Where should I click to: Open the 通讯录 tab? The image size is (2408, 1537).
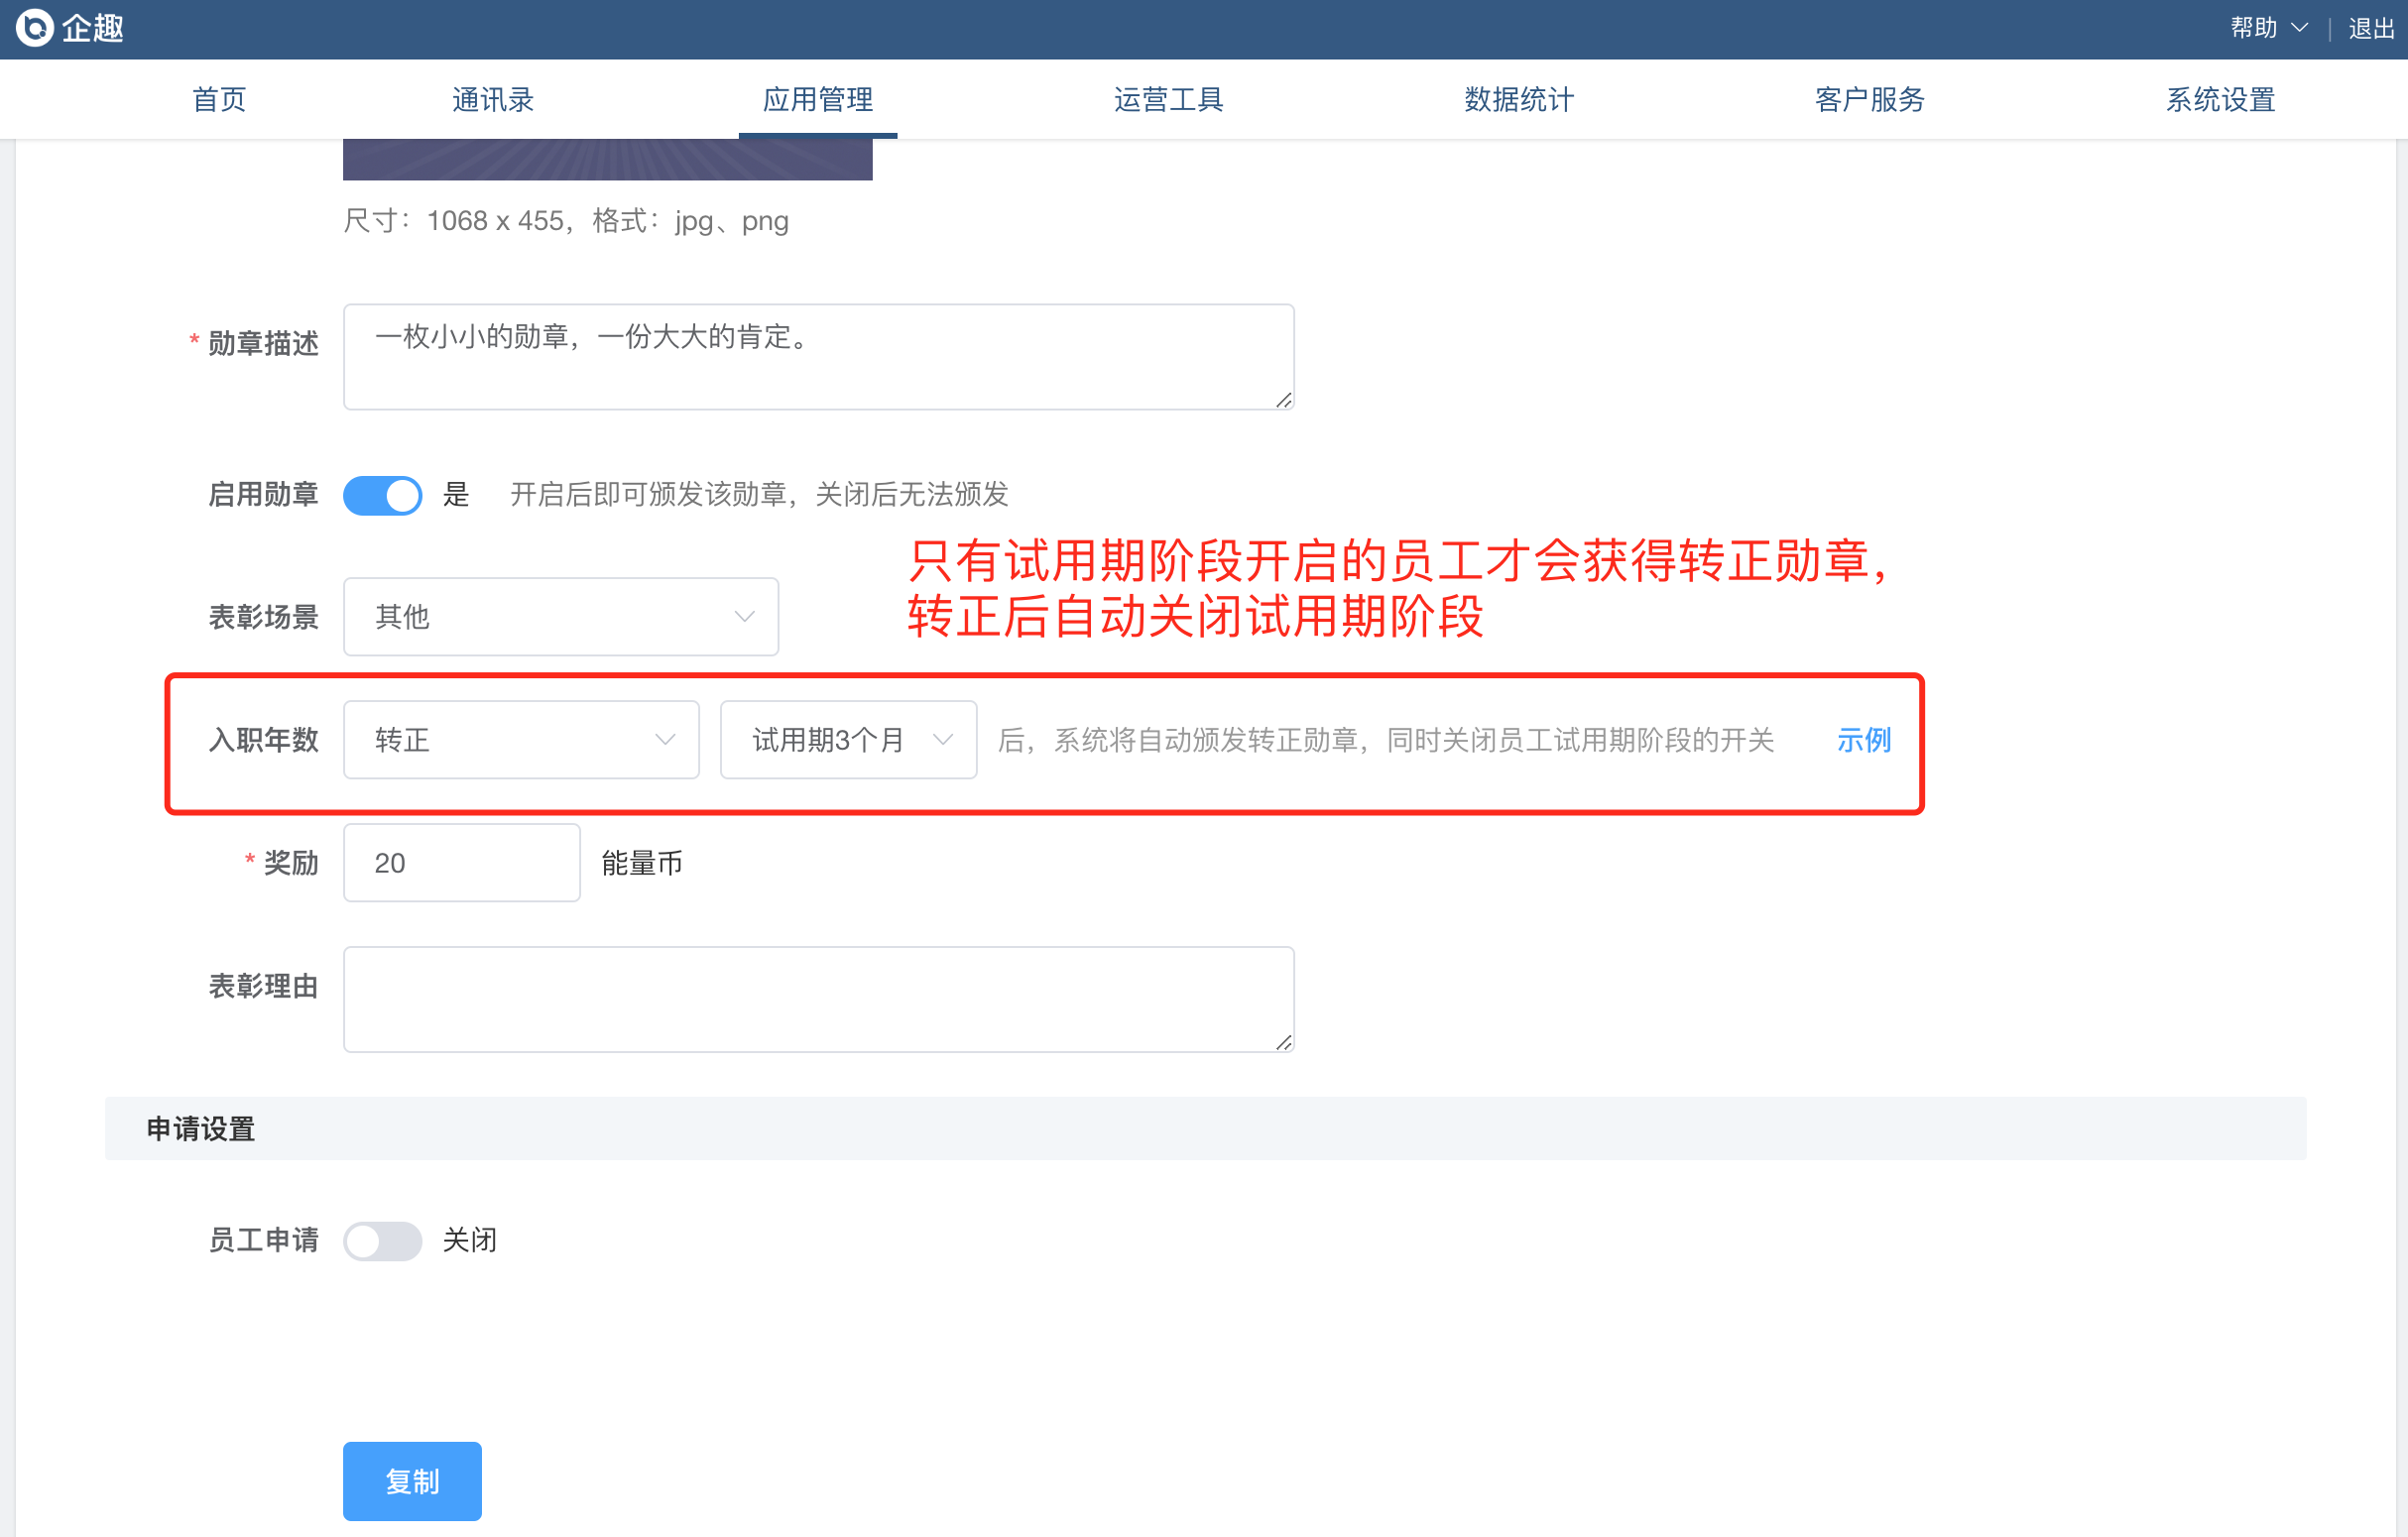pyautogui.click(x=492, y=99)
